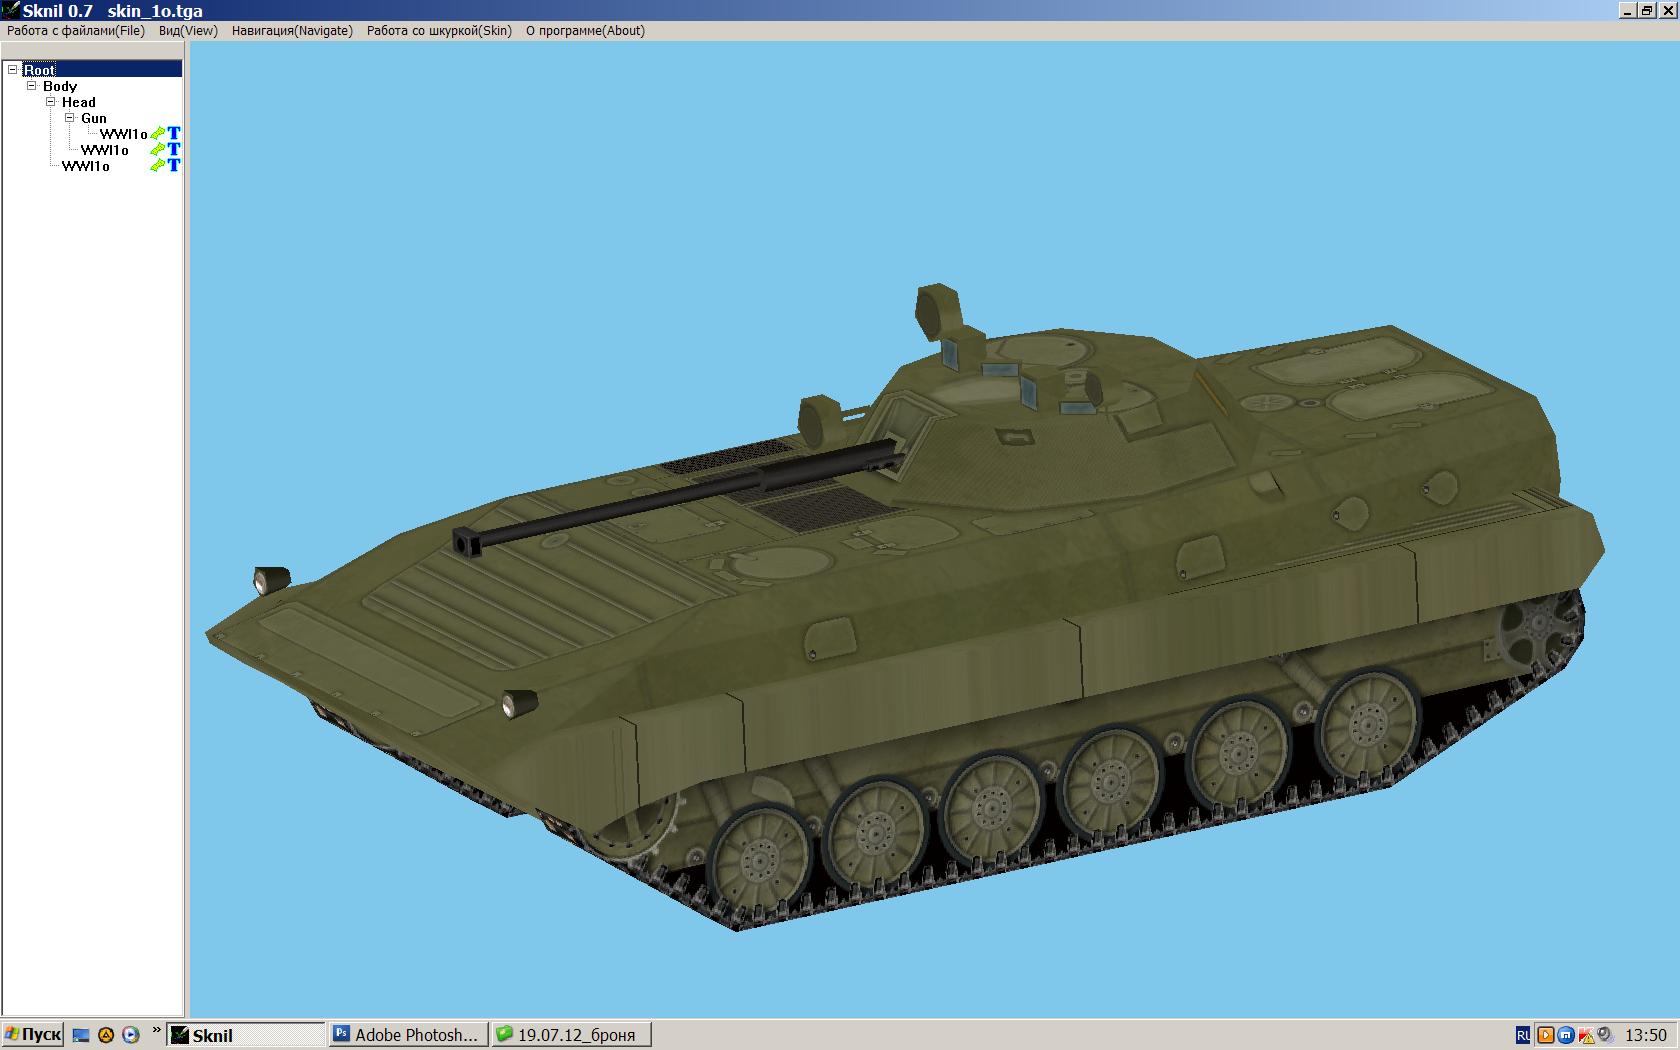Restore down the Sknil window
This screenshot has width=1680, height=1050.
pos(1646,10)
